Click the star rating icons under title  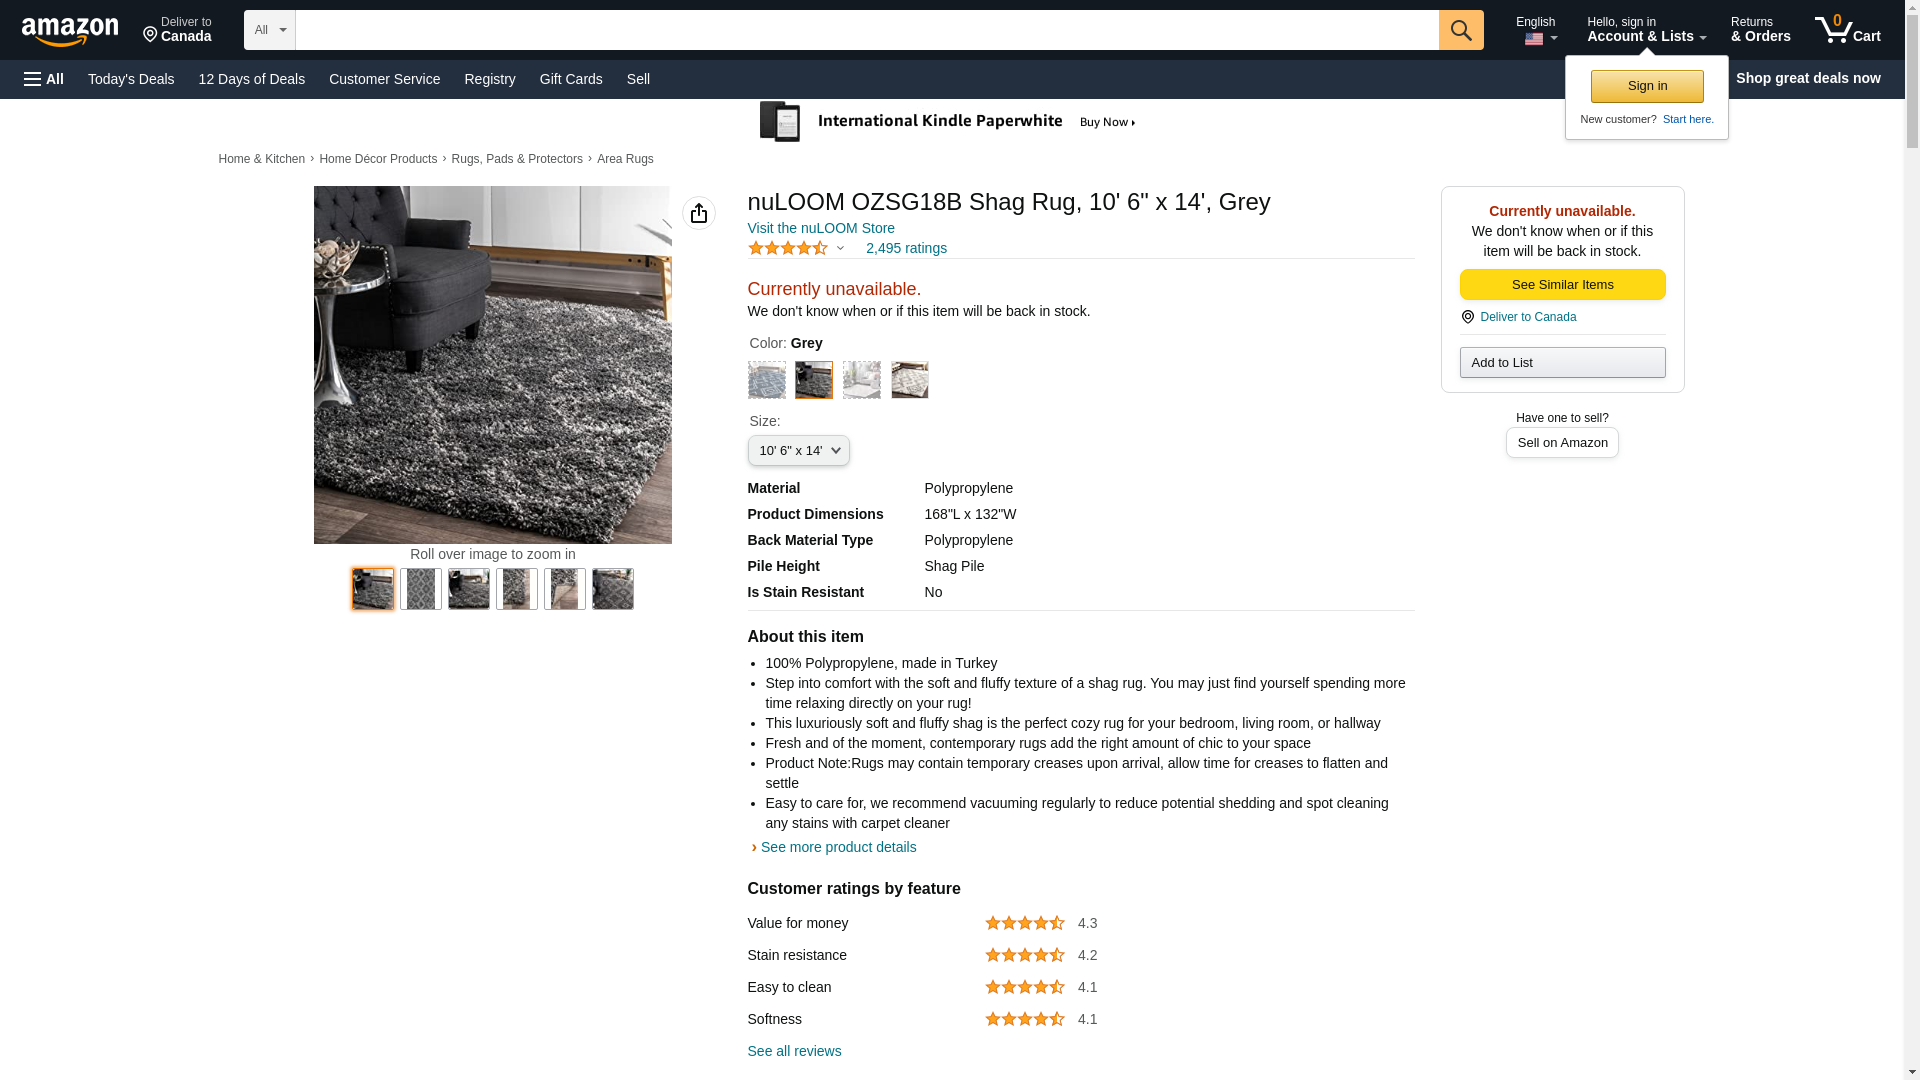click(x=787, y=248)
